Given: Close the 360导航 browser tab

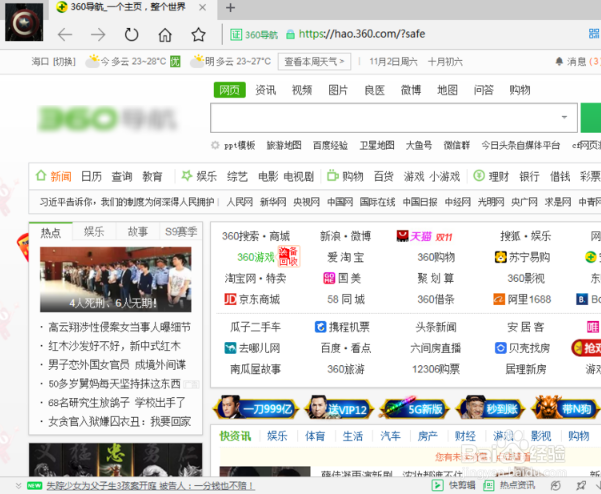Looking at the screenshot, I should pyautogui.click(x=202, y=7).
